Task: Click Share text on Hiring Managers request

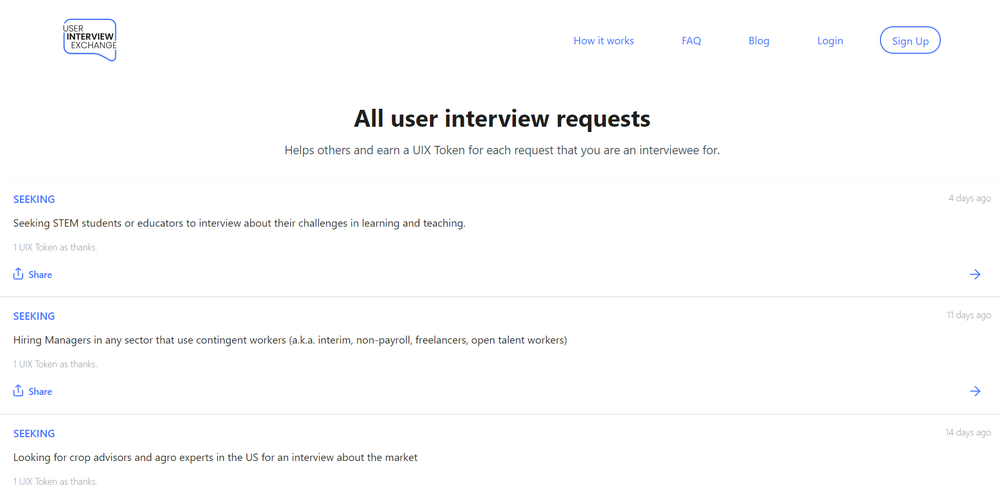Action: tap(40, 391)
